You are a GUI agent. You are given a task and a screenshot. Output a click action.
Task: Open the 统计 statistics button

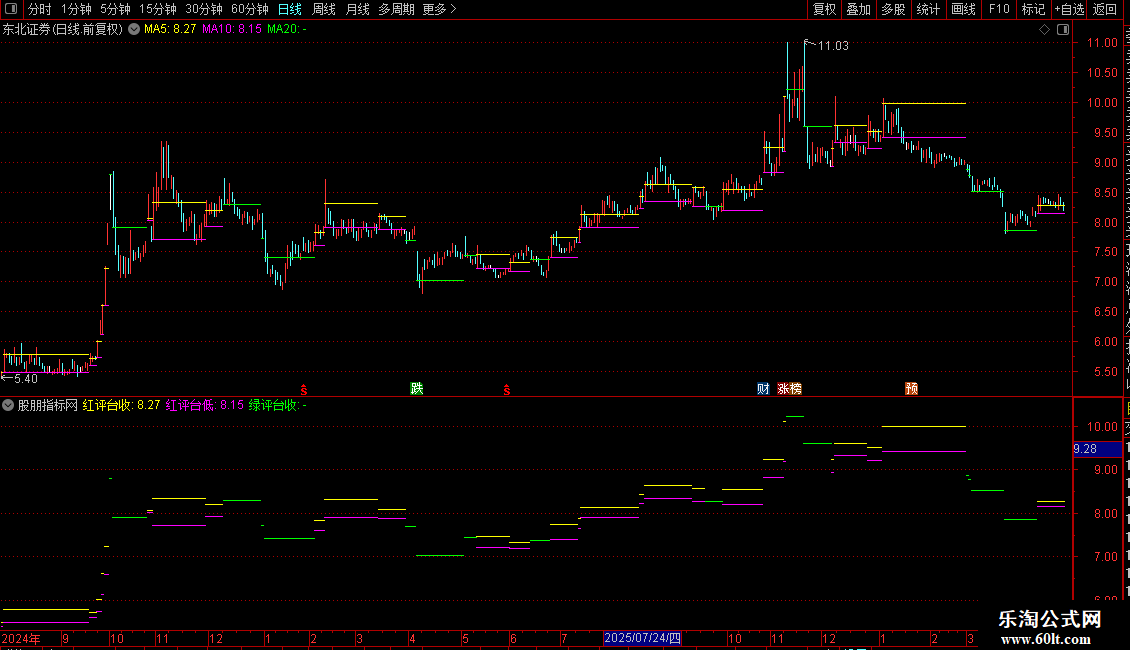(x=927, y=9)
